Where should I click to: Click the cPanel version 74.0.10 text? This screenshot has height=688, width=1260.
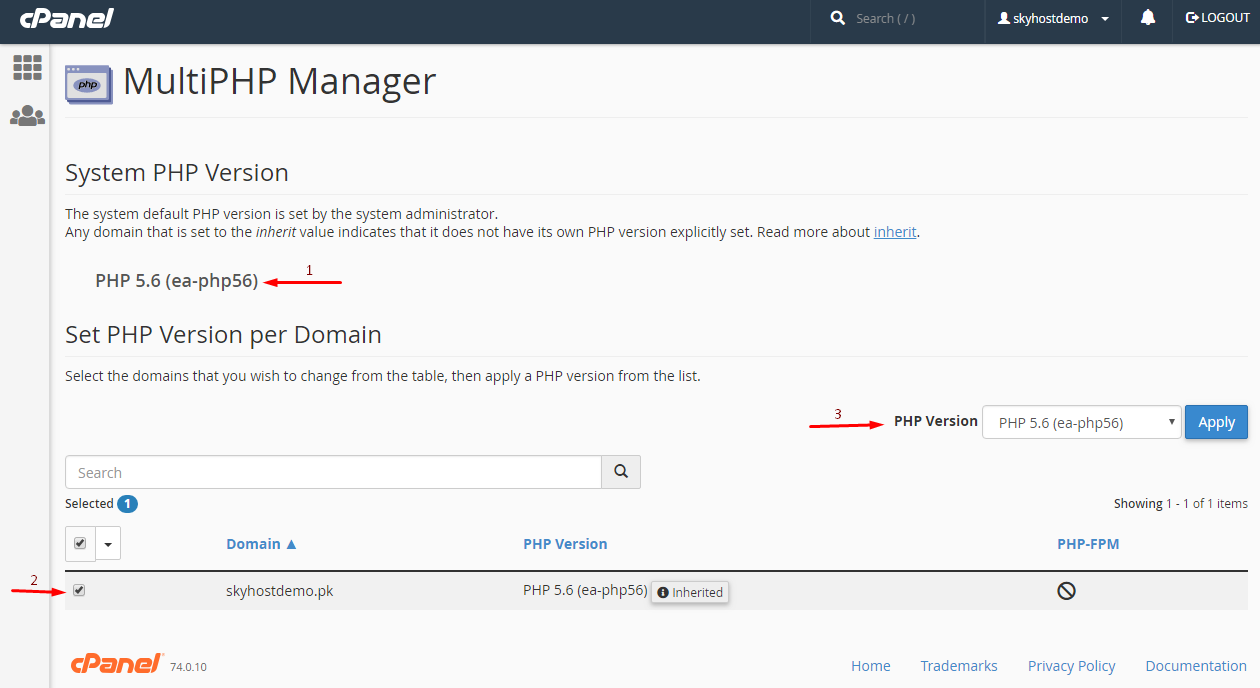(x=188, y=667)
